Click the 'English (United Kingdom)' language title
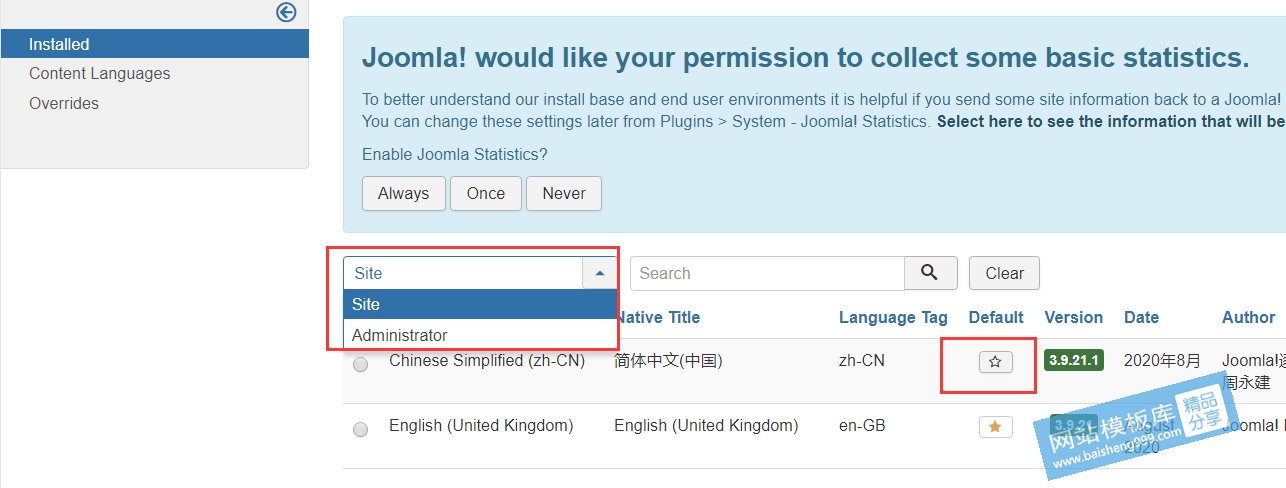1286x488 pixels. pos(481,425)
